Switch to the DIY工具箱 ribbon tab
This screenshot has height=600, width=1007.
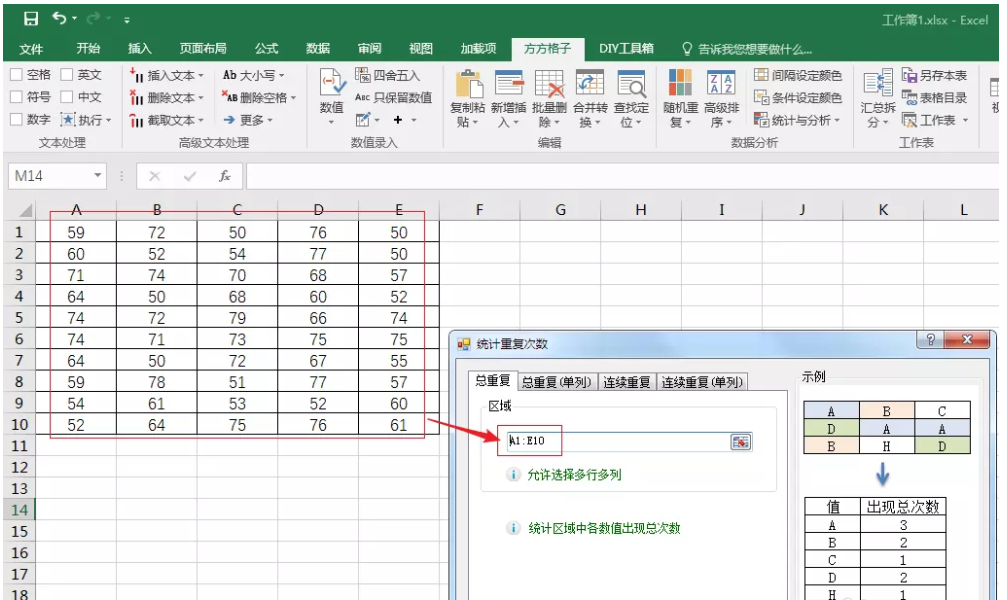click(x=626, y=48)
